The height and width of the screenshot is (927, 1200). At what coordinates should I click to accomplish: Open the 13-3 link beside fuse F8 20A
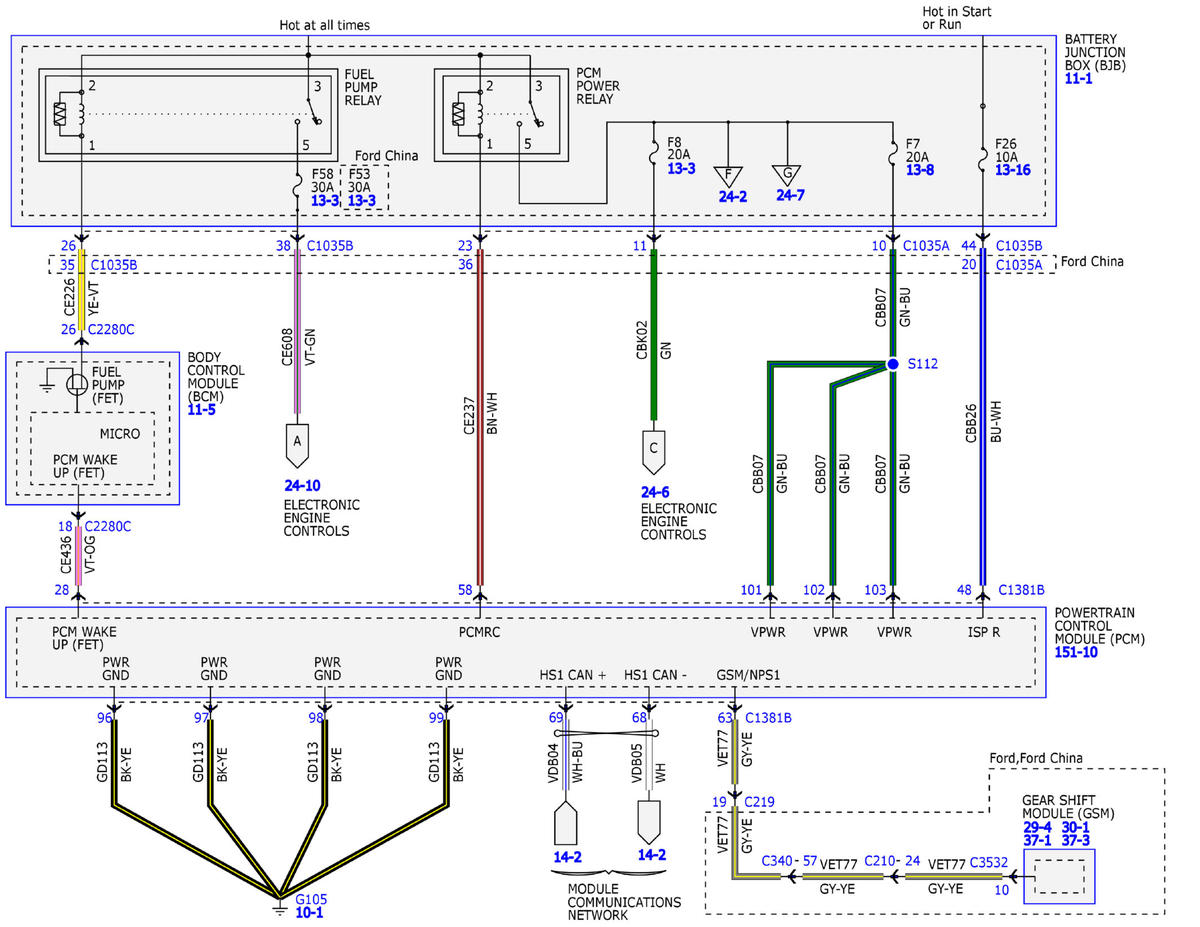coord(681,170)
